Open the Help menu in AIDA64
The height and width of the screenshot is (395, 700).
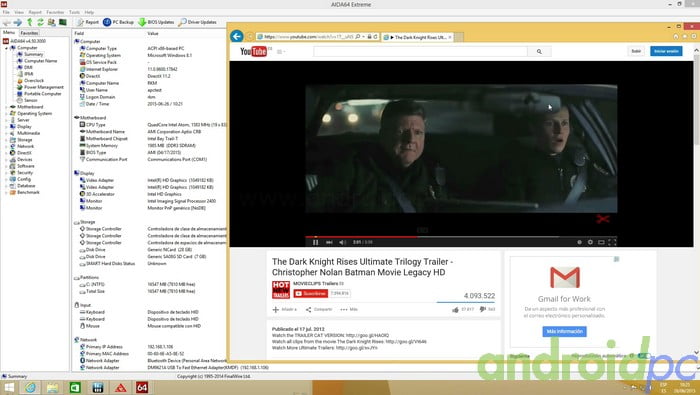89,12
